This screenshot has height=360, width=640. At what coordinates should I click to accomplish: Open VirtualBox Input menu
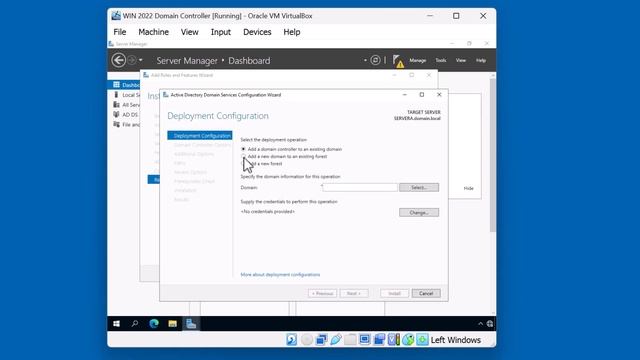[x=220, y=32]
